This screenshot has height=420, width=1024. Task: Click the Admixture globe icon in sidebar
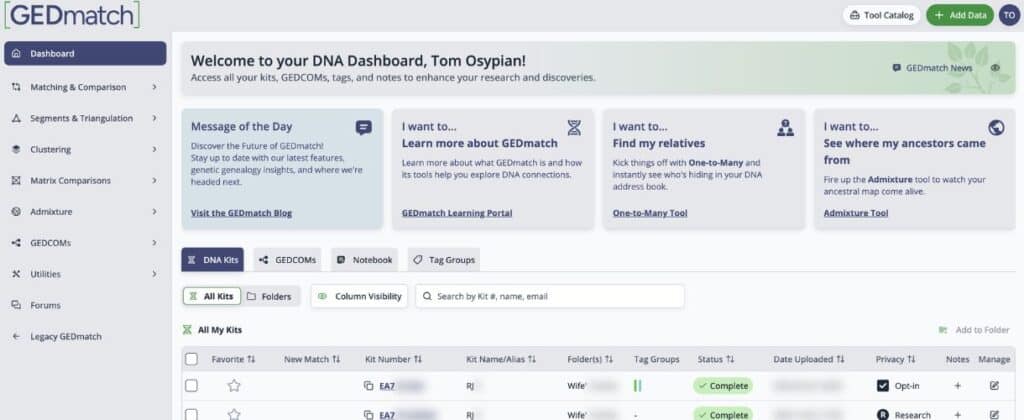(x=16, y=212)
